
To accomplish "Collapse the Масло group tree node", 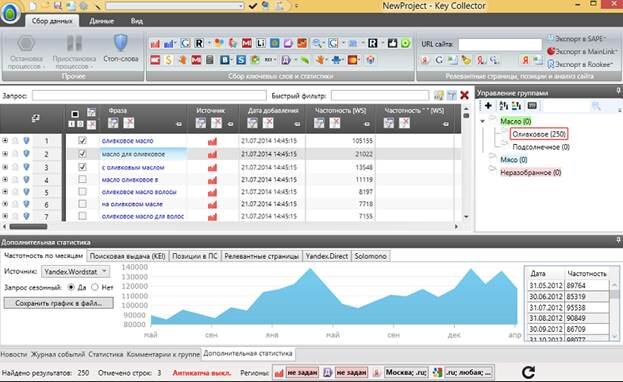I will click(x=483, y=121).
